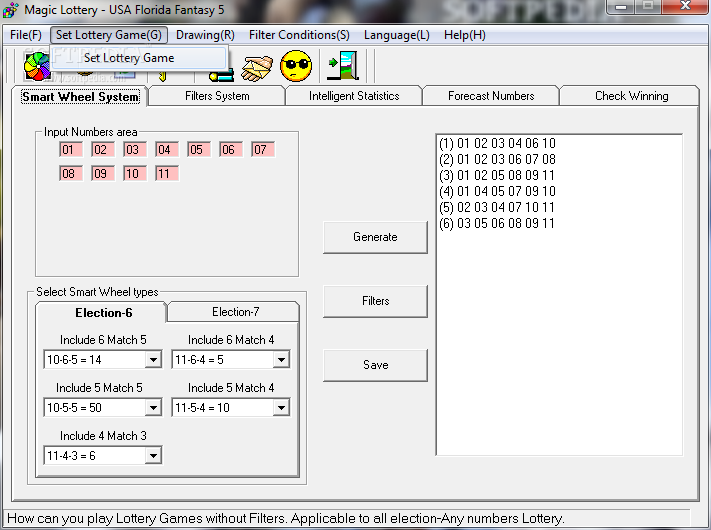Screen dimensions: 711x530
Task: Switch to the Forecast Numbers tab
Action: (491, 96)
